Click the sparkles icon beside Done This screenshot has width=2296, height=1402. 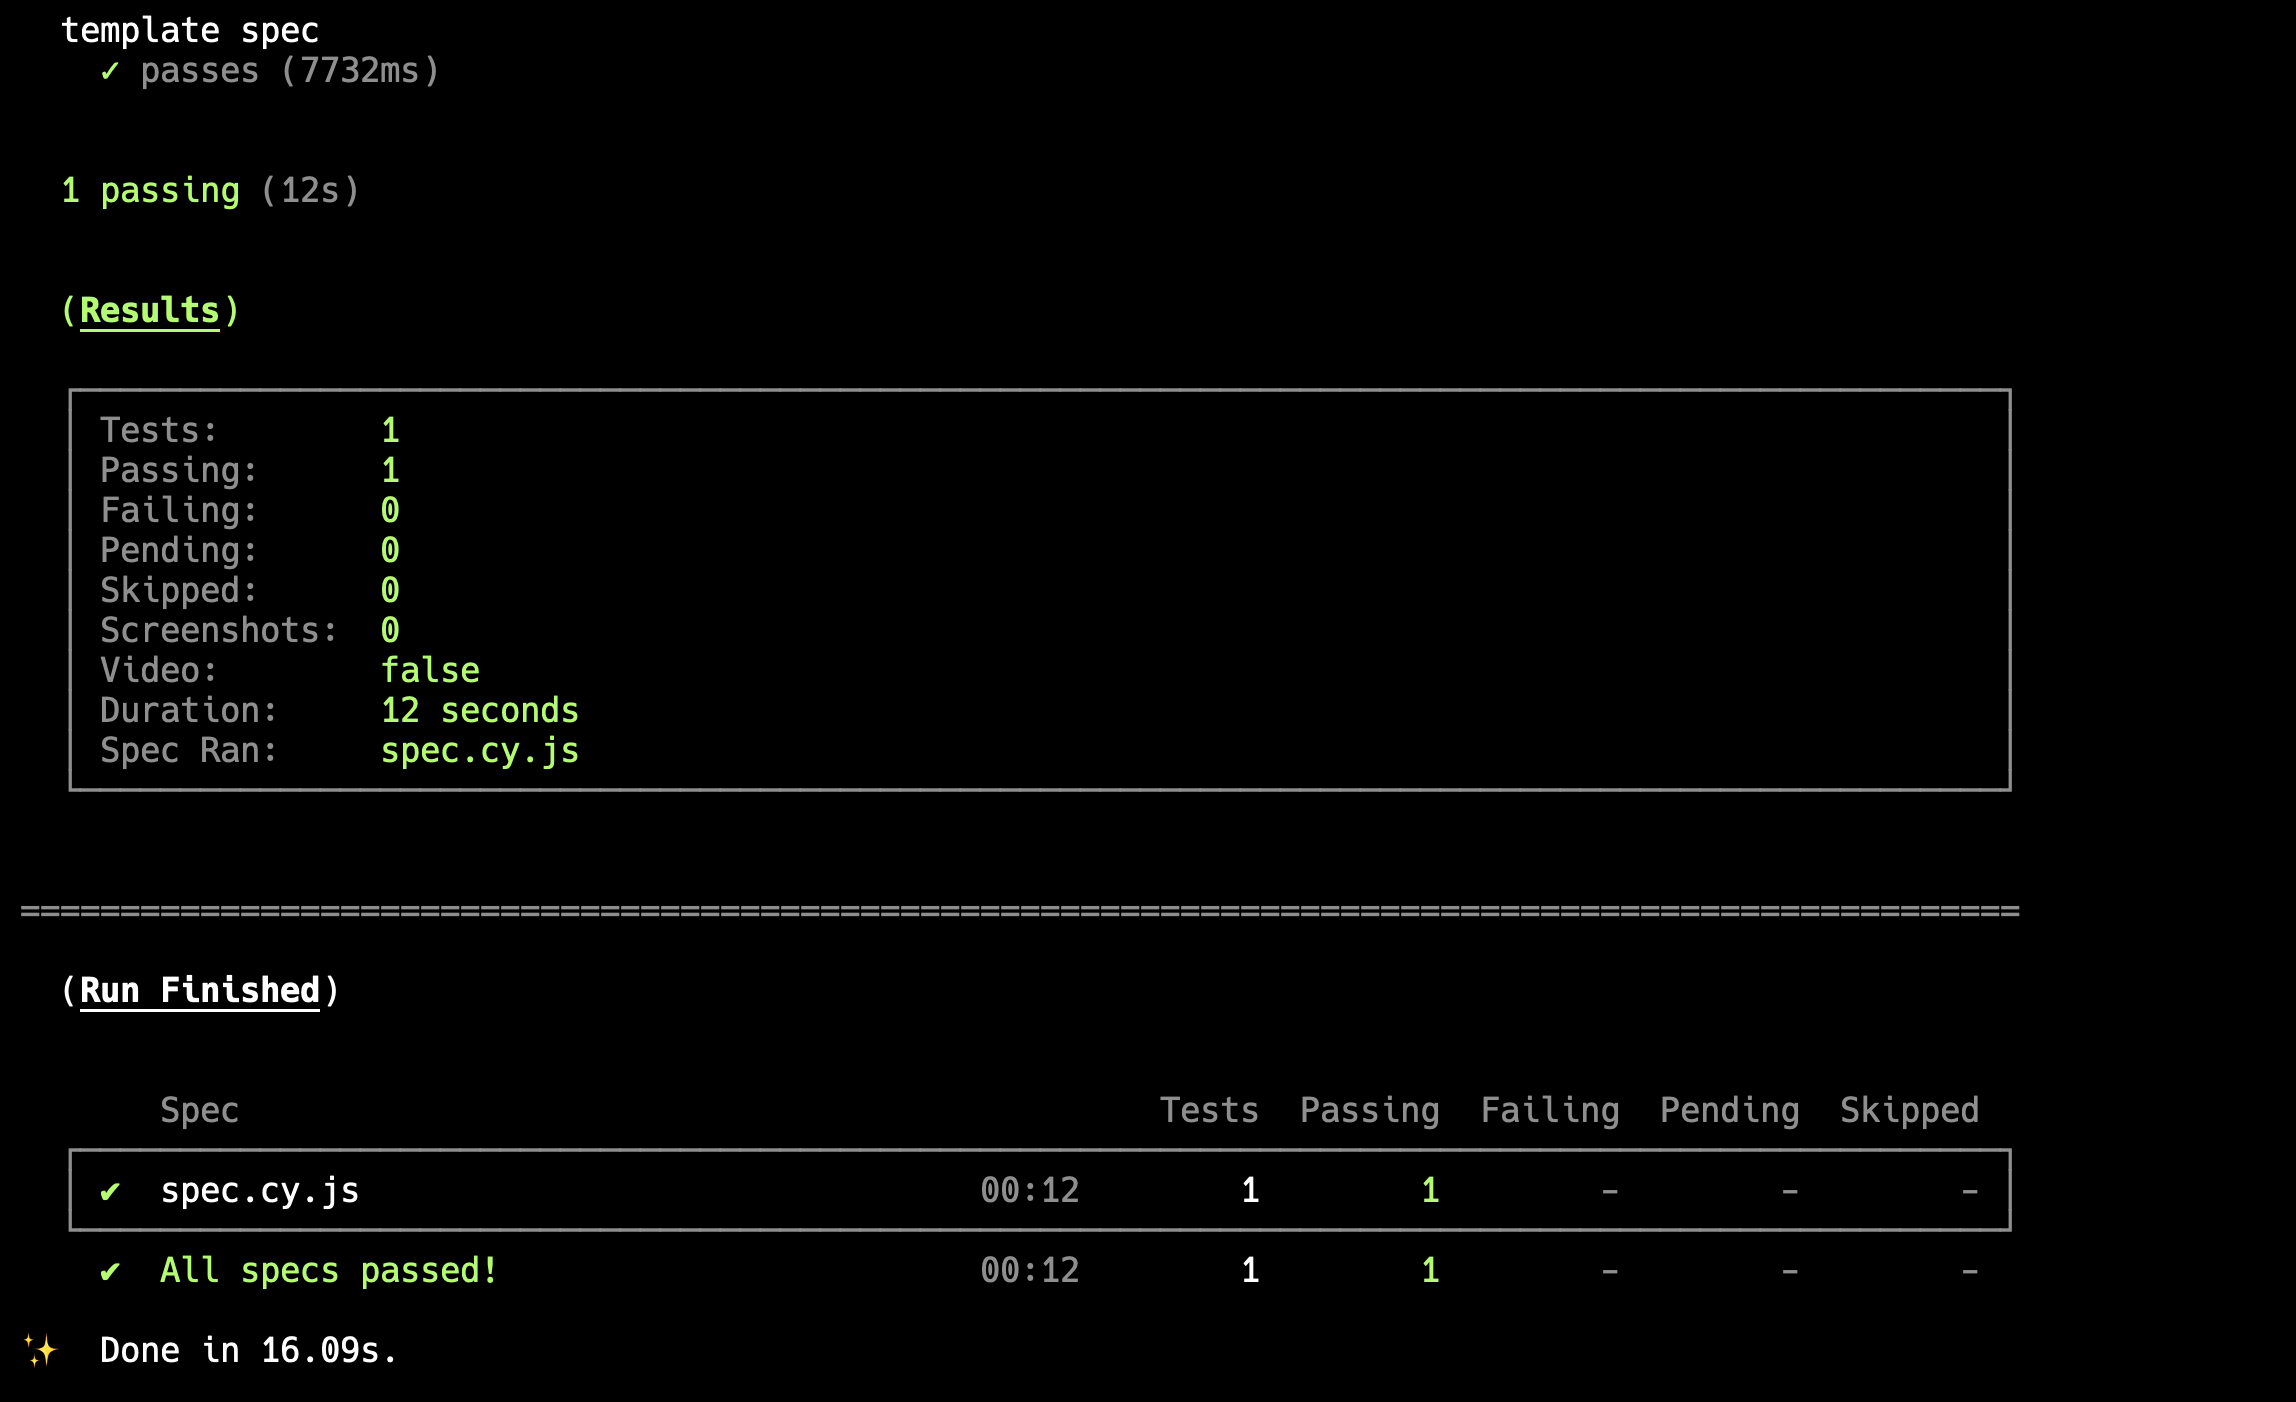[x=41, y=1350]
